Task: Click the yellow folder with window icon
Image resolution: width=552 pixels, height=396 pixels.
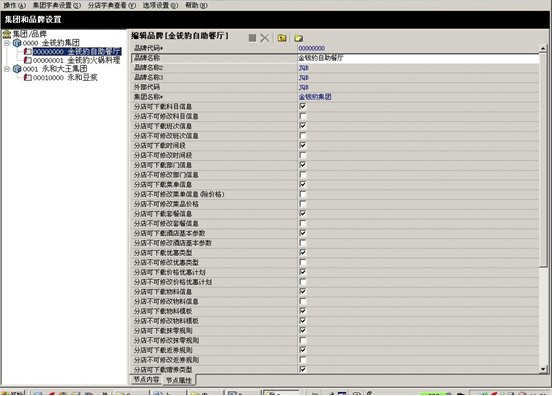Action: [282, 38]
